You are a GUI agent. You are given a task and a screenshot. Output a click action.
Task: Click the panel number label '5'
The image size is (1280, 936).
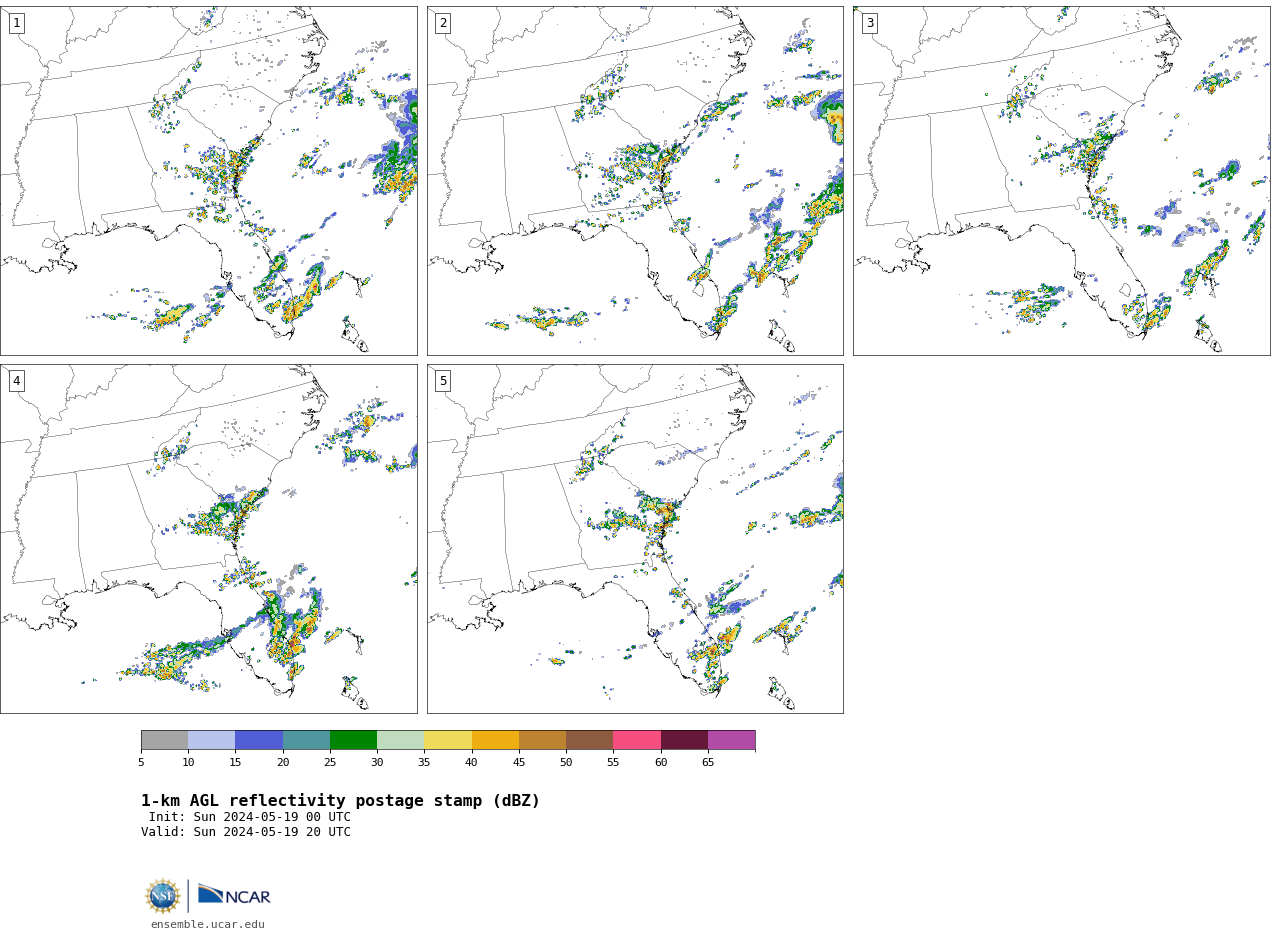[443, 381]
